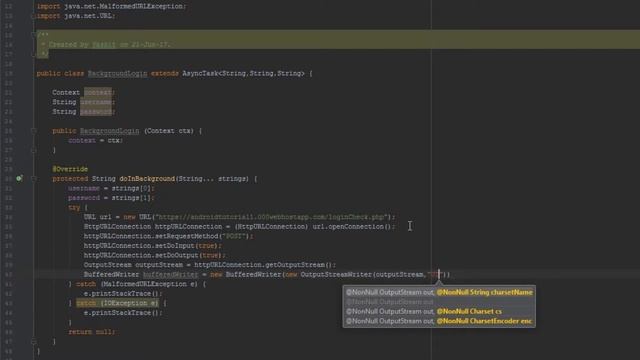
Task: Click the @Override annotation
Action: [70, 169]
